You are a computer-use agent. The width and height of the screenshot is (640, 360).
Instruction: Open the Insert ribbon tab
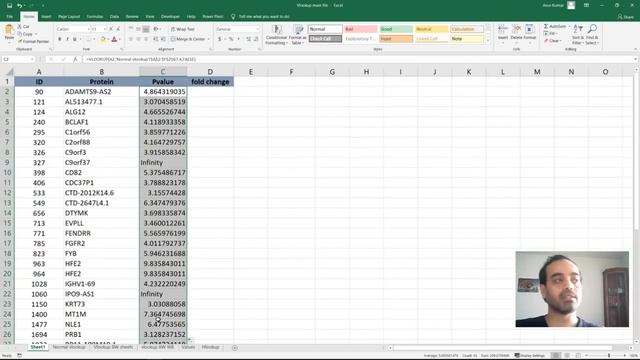(x=46, y=17)
